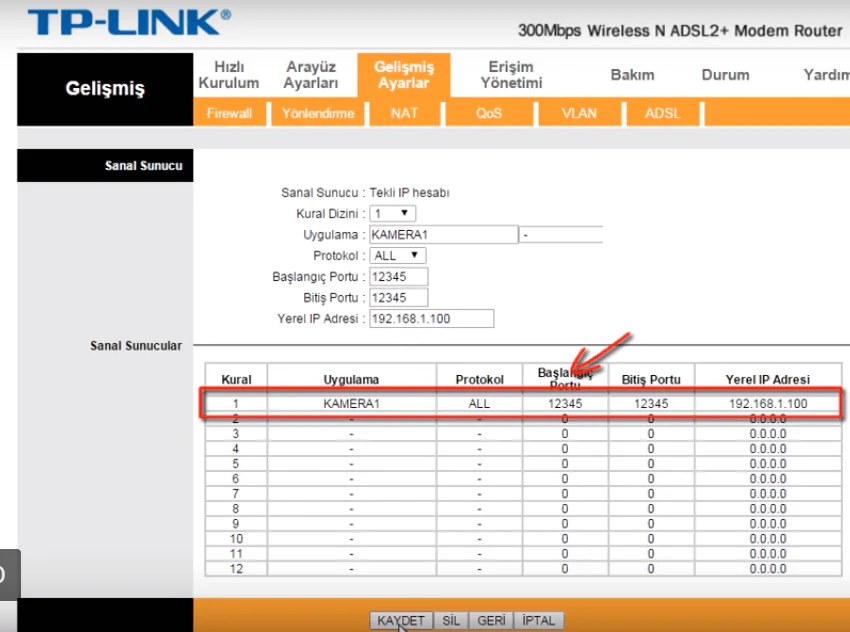
Task: Open the Arayüz Ayarları menu
Action: coord(311,74)
